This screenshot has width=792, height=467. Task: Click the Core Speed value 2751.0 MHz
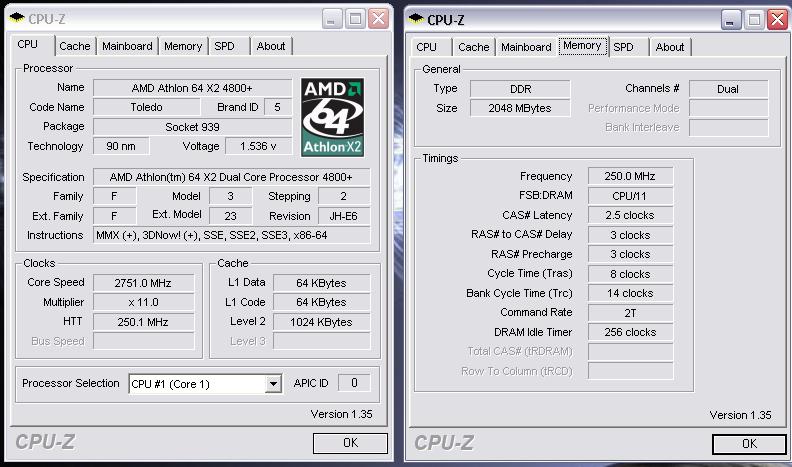coord(143,283)
